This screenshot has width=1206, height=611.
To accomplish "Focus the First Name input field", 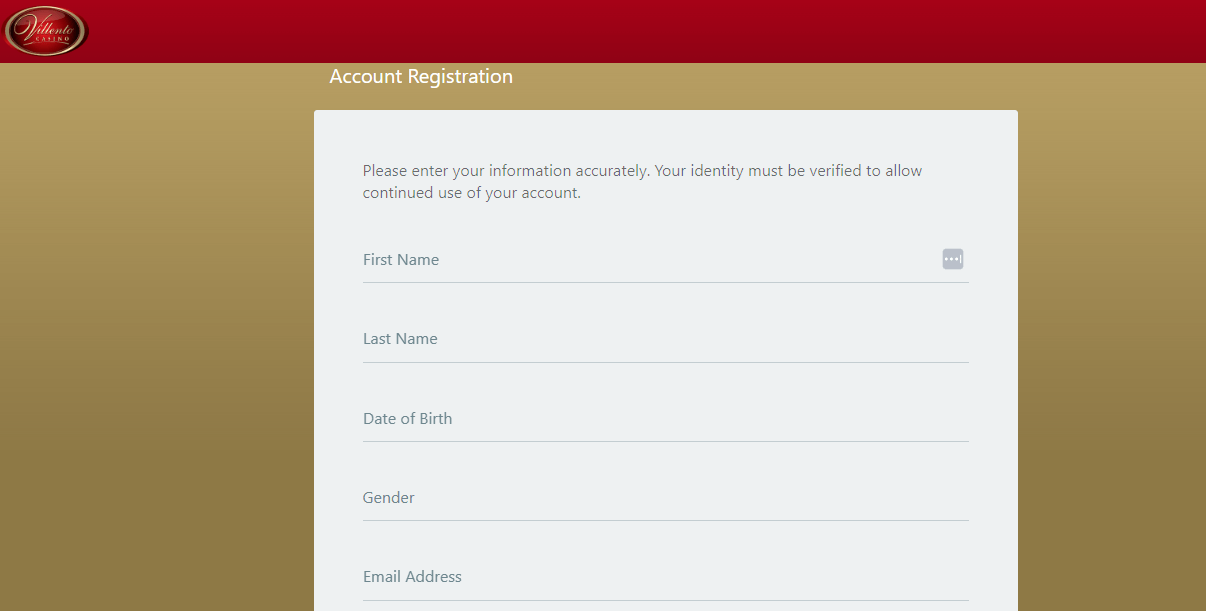I will coord(666,260).
